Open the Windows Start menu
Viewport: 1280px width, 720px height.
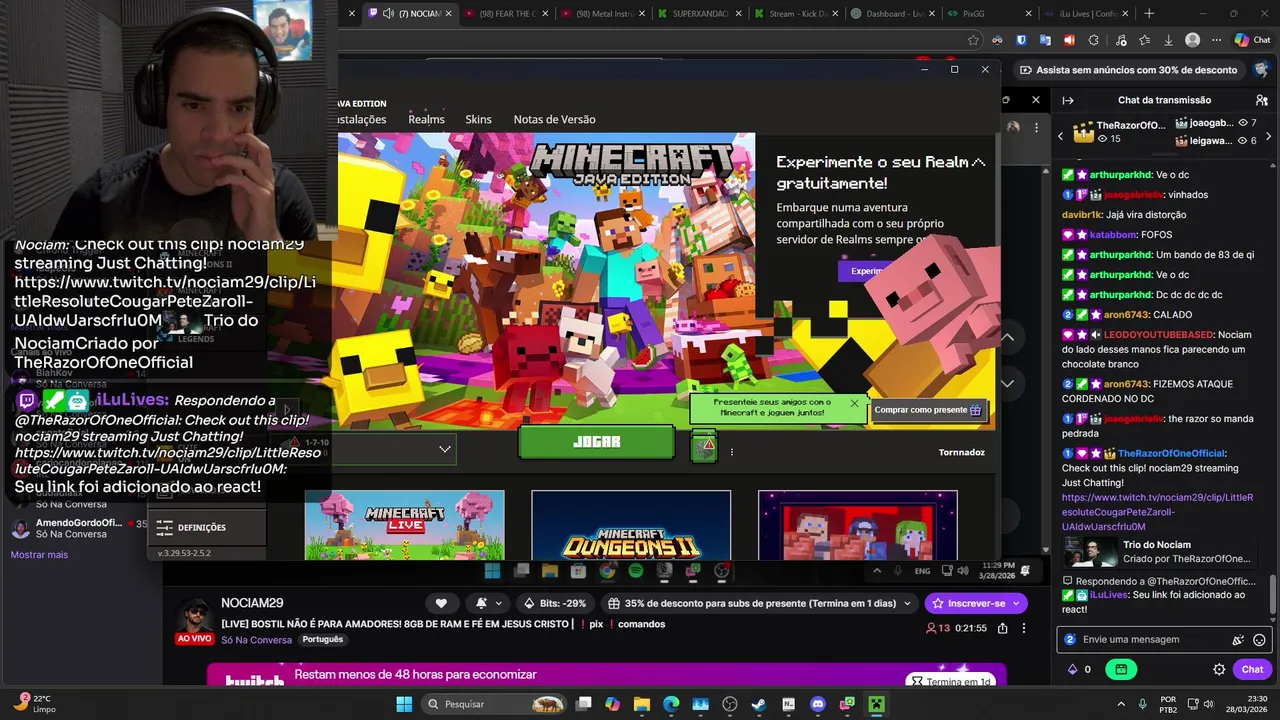pos(404,704)
